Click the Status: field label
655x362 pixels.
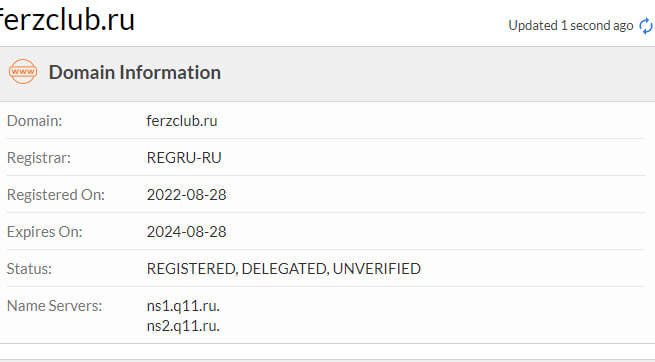[x=29, y=269]
